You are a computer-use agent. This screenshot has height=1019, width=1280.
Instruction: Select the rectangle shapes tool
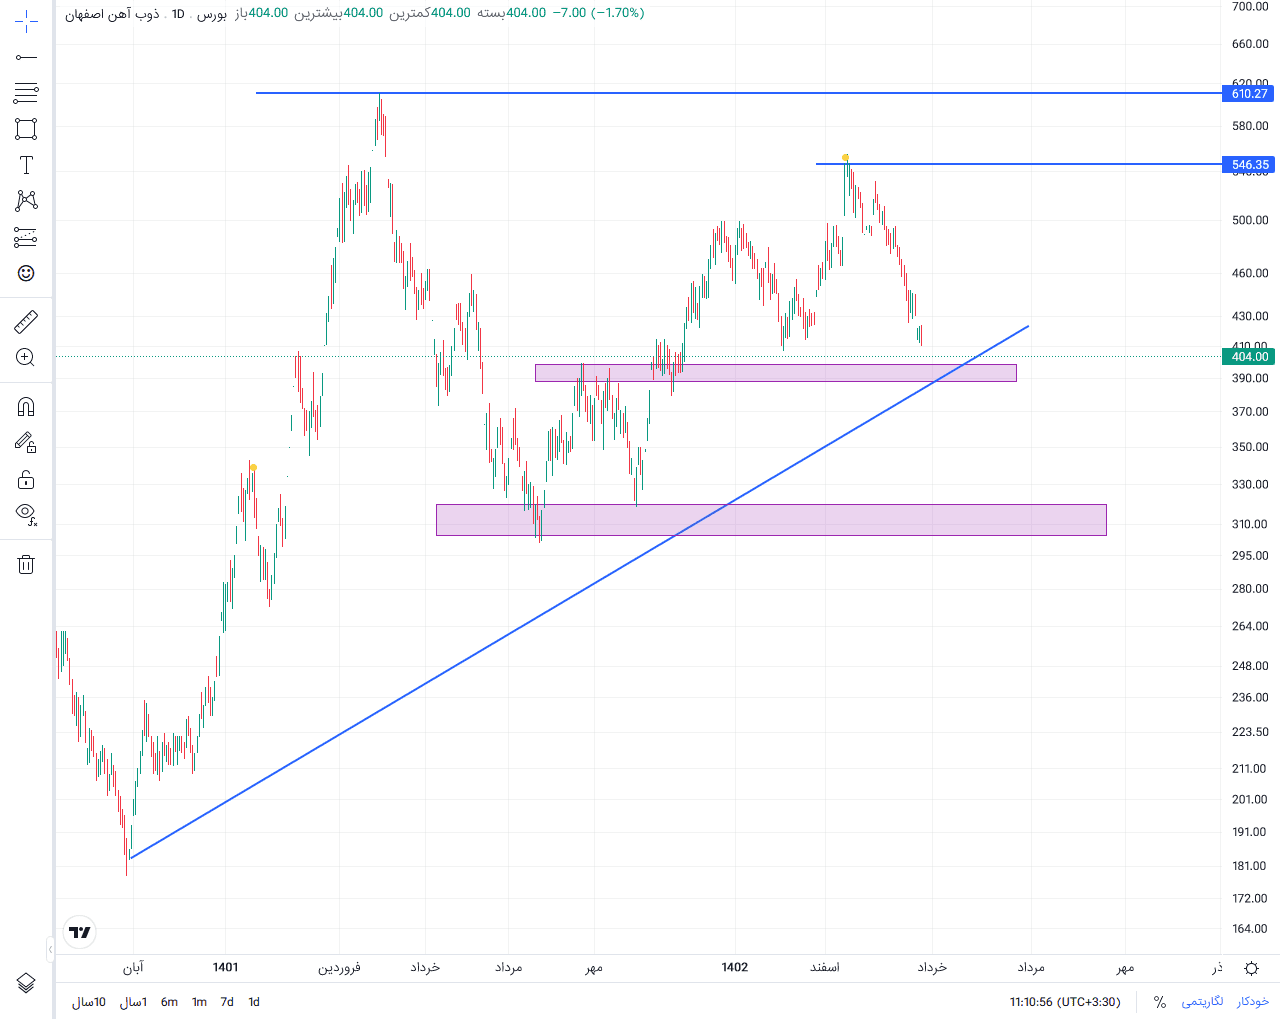point(26,129)
